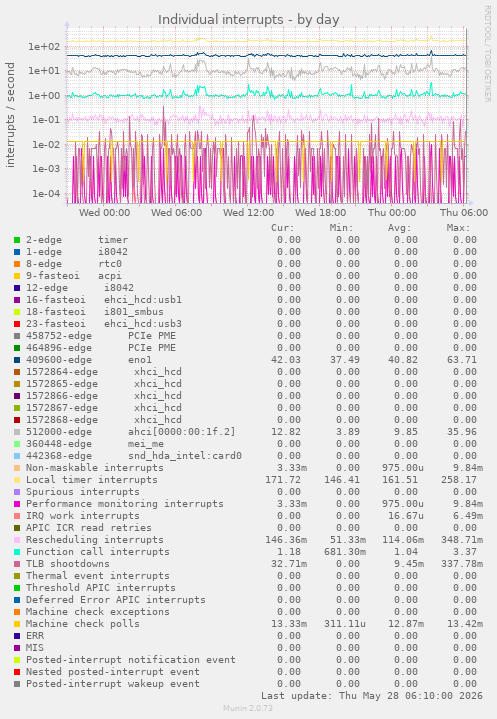Select the Non-maskable interrupts legend label

pos(94,468)
